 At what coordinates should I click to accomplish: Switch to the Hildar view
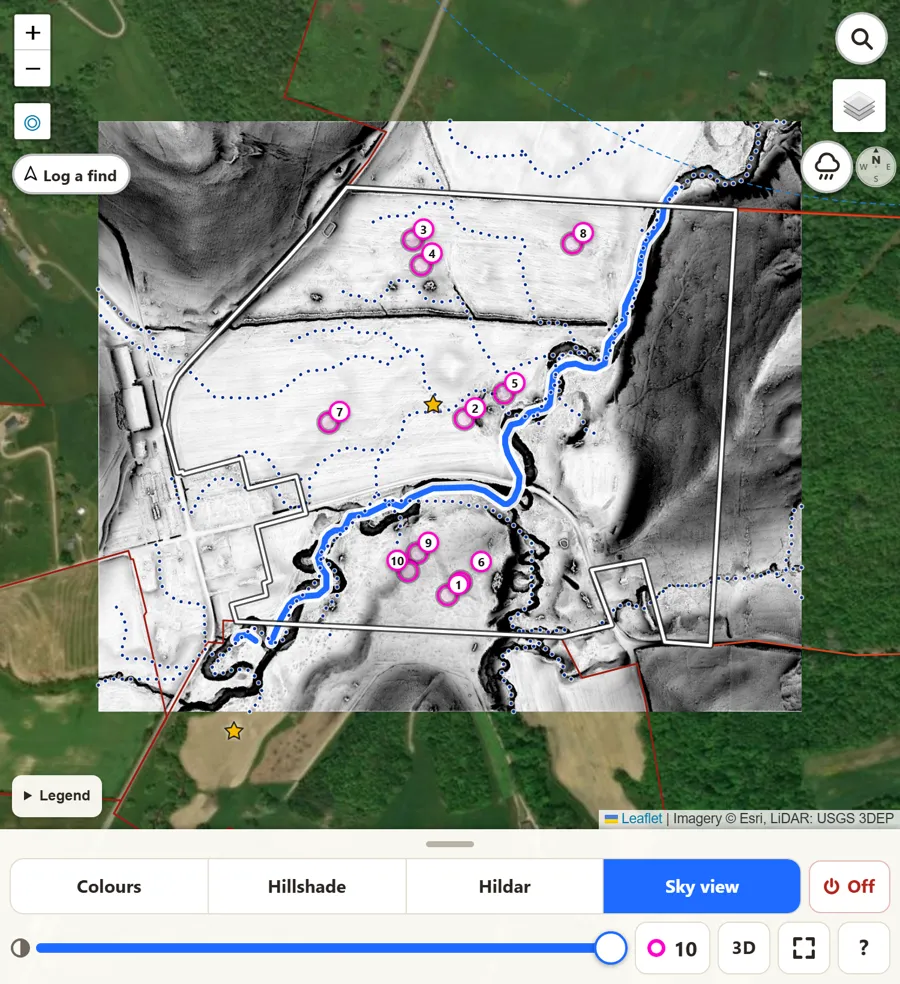point(505,886)
